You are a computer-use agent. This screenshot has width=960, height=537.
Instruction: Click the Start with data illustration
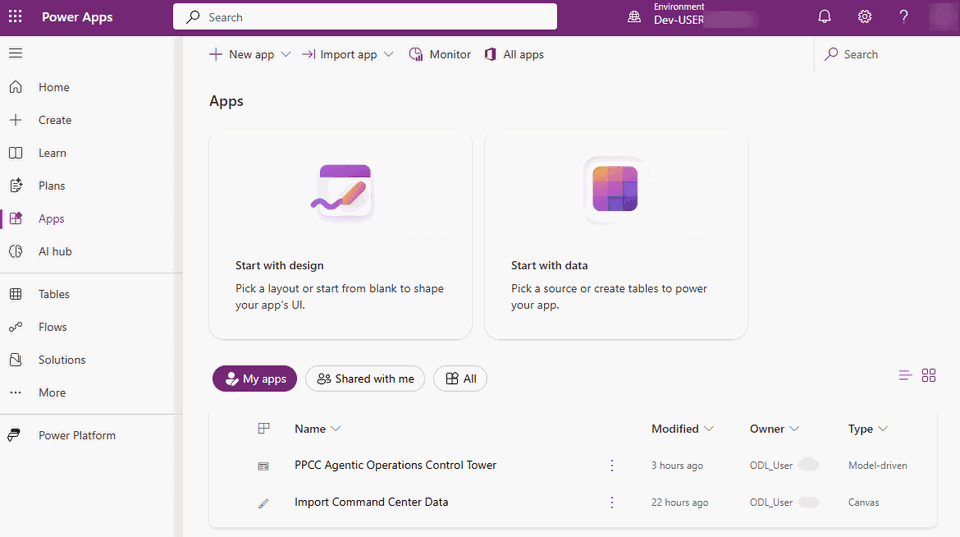click(615, 189)
